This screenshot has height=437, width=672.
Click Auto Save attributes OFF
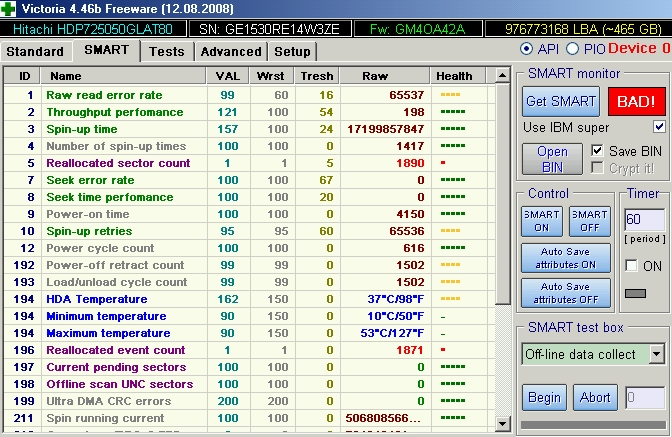tap(567, 292)
